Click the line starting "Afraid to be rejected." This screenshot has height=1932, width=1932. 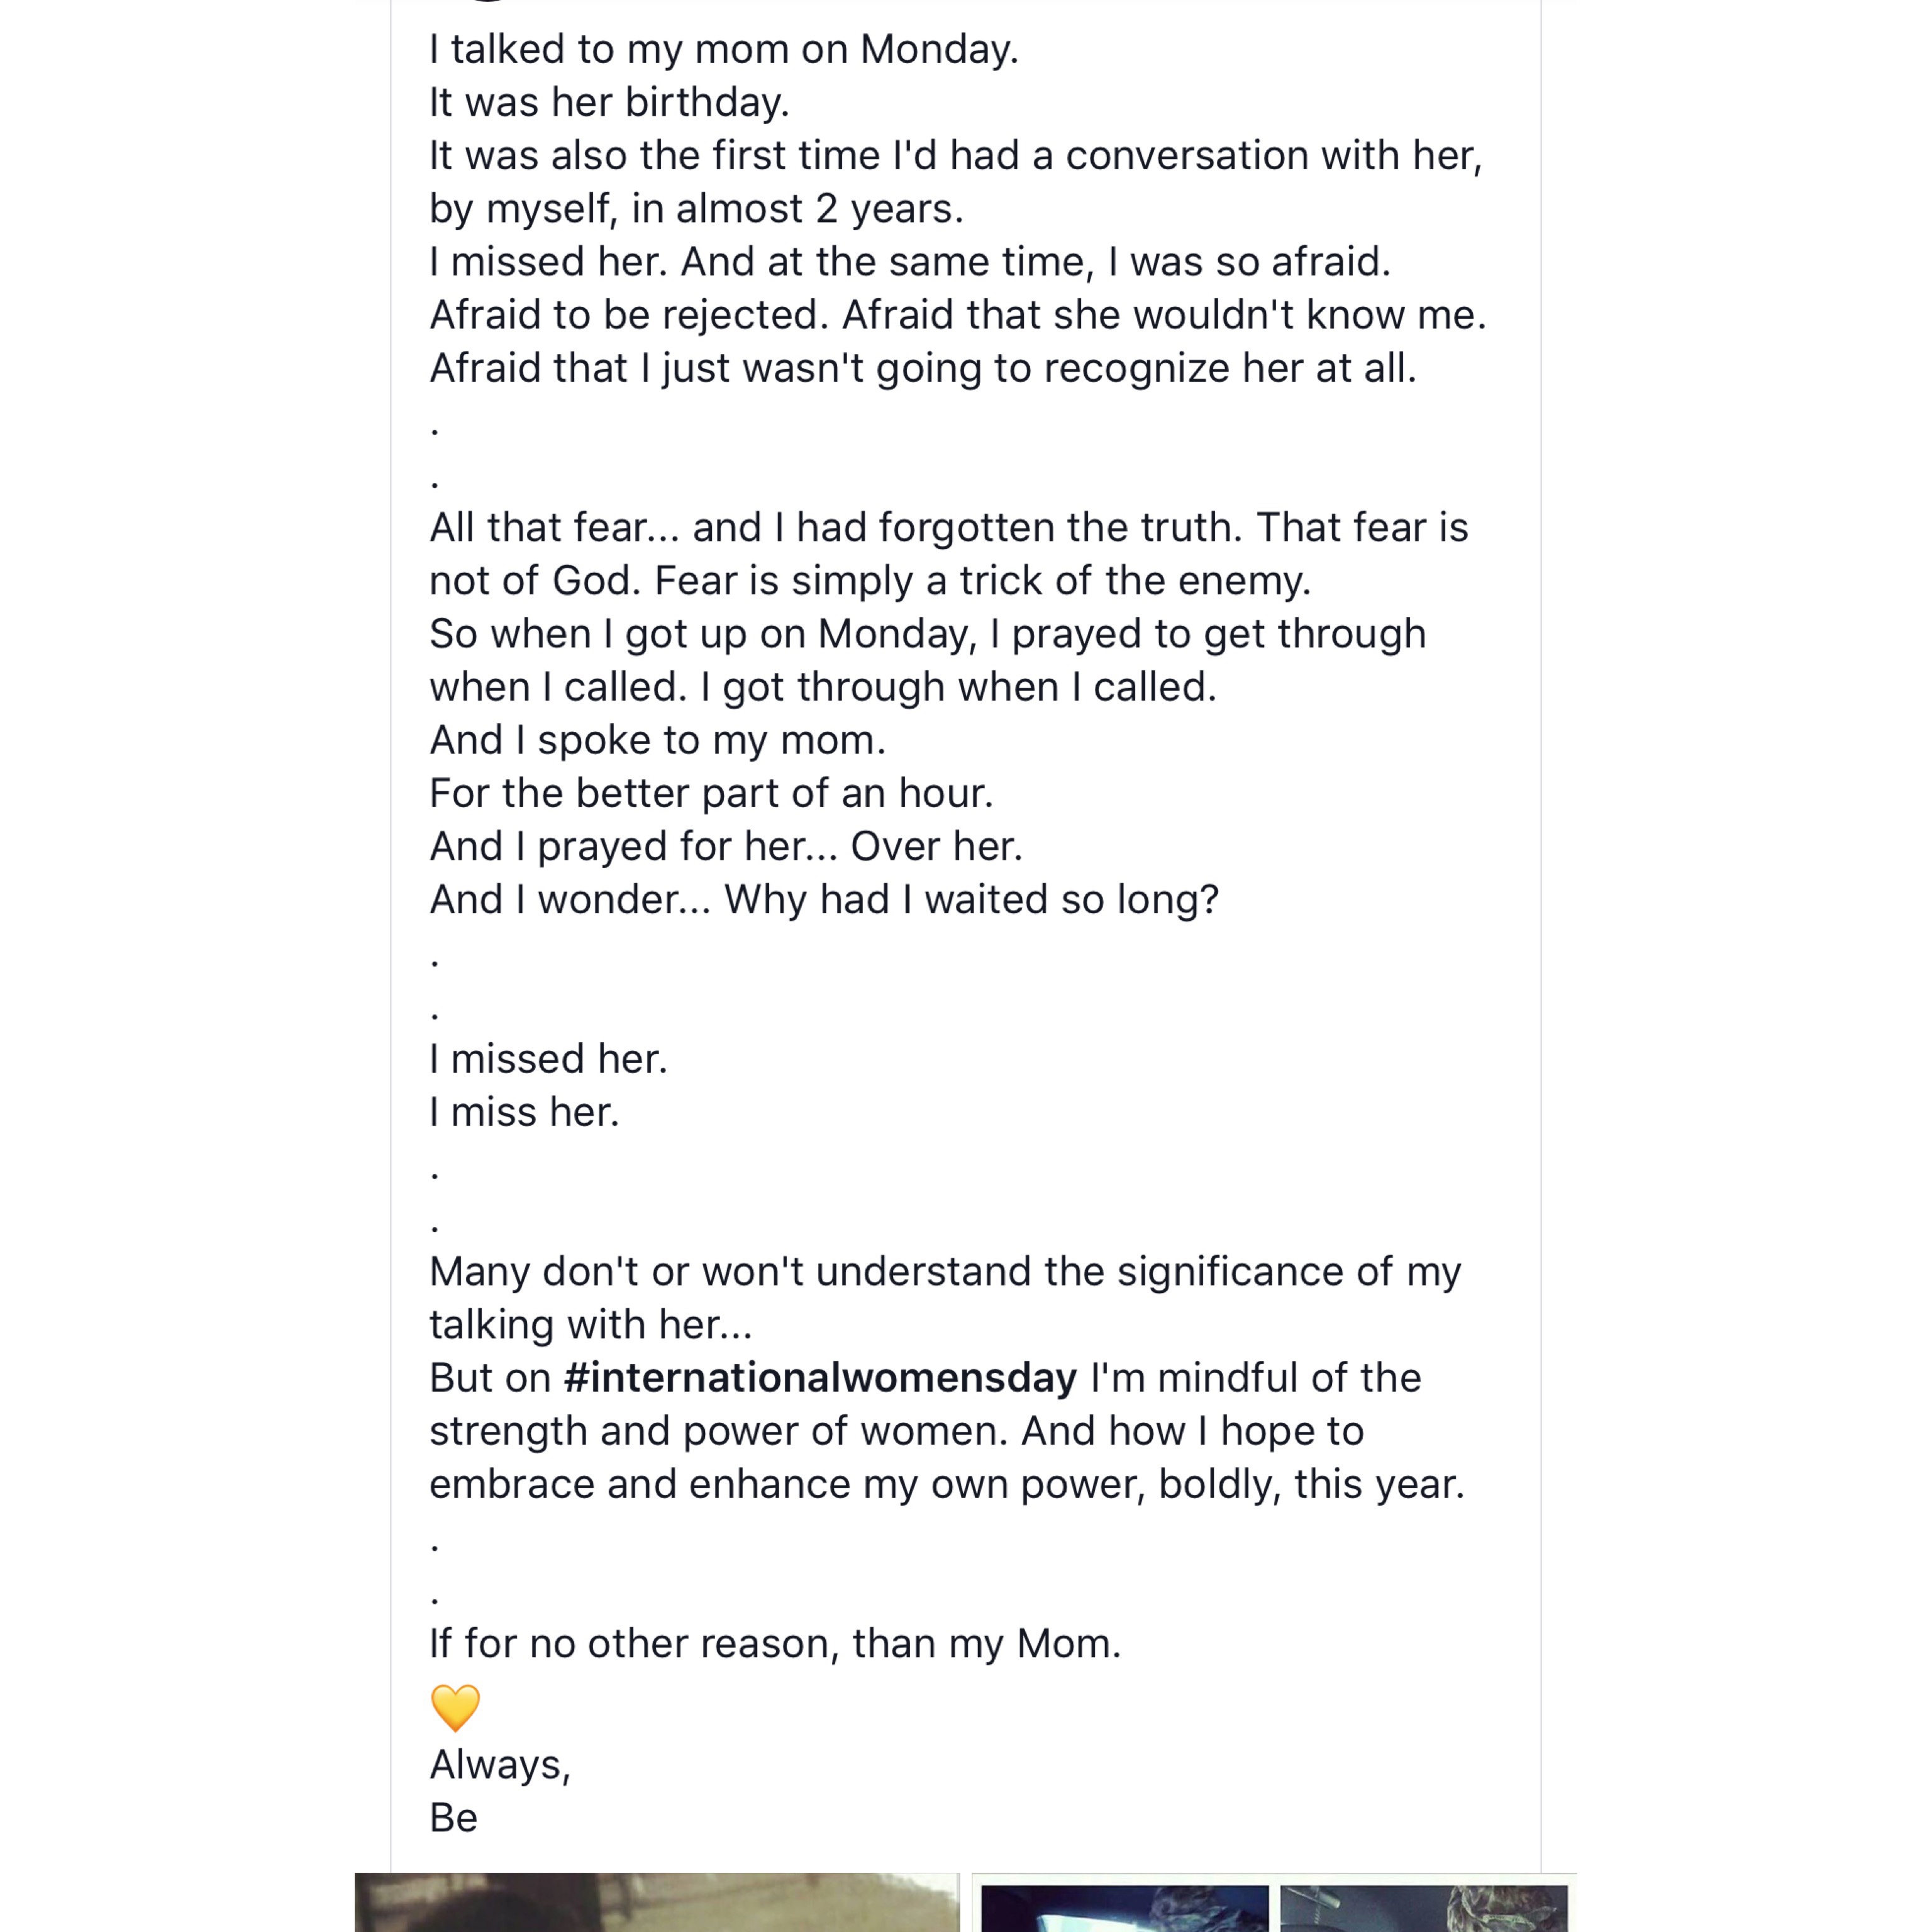pyautogui.click(x=957, y=315)
